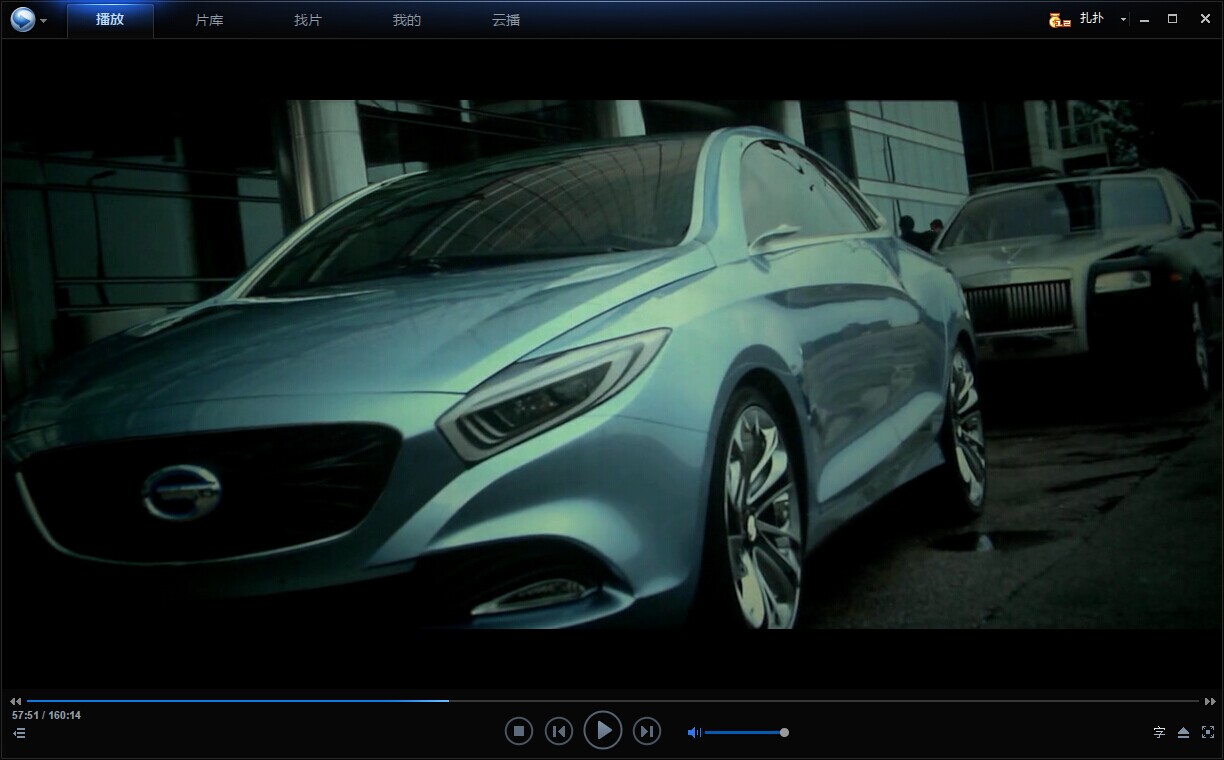Image resolution: width=1224 pixels, height=760 pixels.
Task: Open the 云播 tab
Action: pyautogui.click(x=506, y=20)
